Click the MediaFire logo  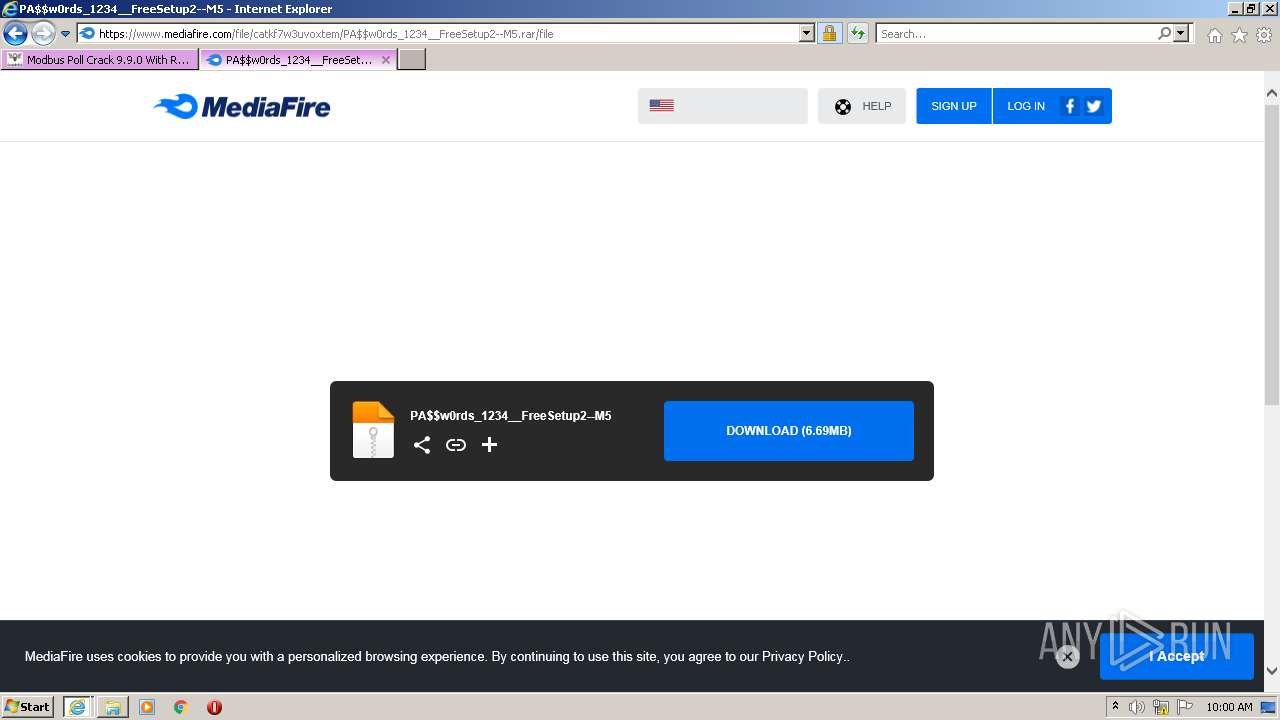(241, 106)
